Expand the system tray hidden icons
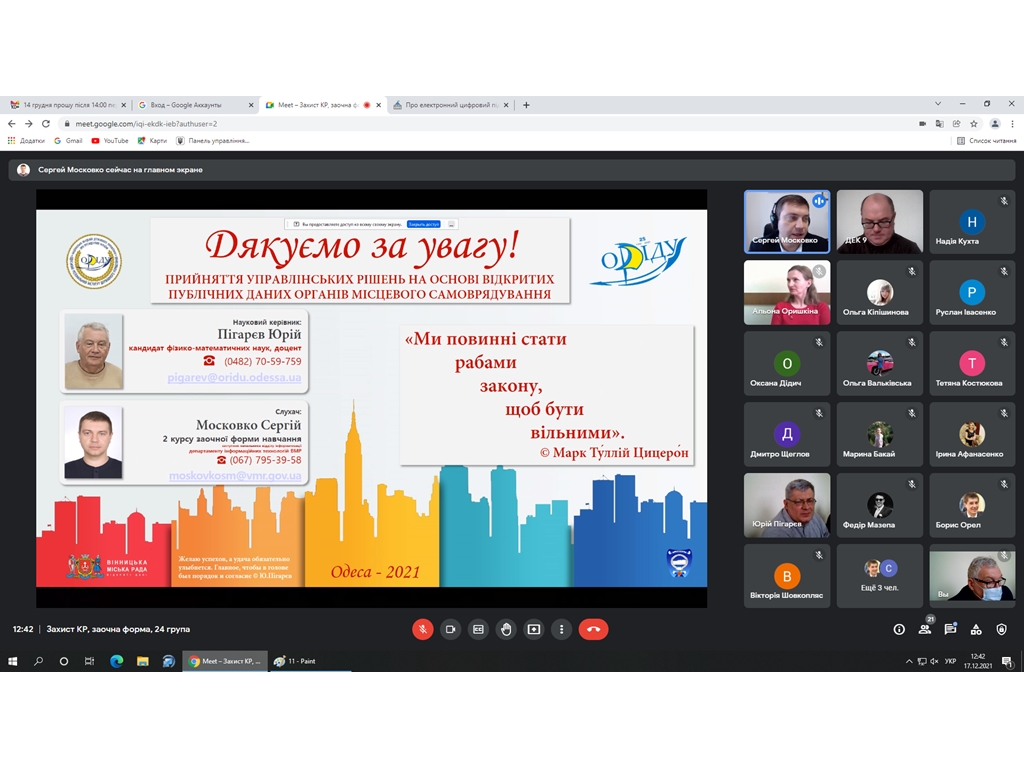 click(909, 662)
